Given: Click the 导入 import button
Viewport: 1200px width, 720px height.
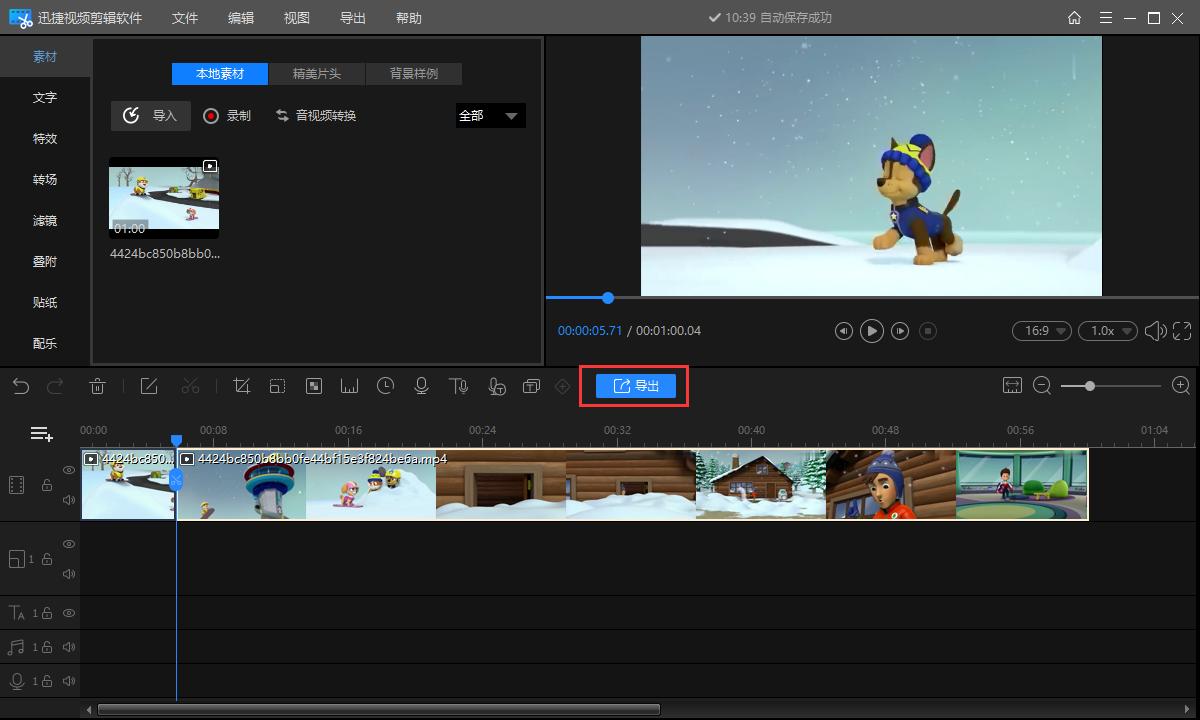Looking at the screenshot, I should [x=150, y=116].
